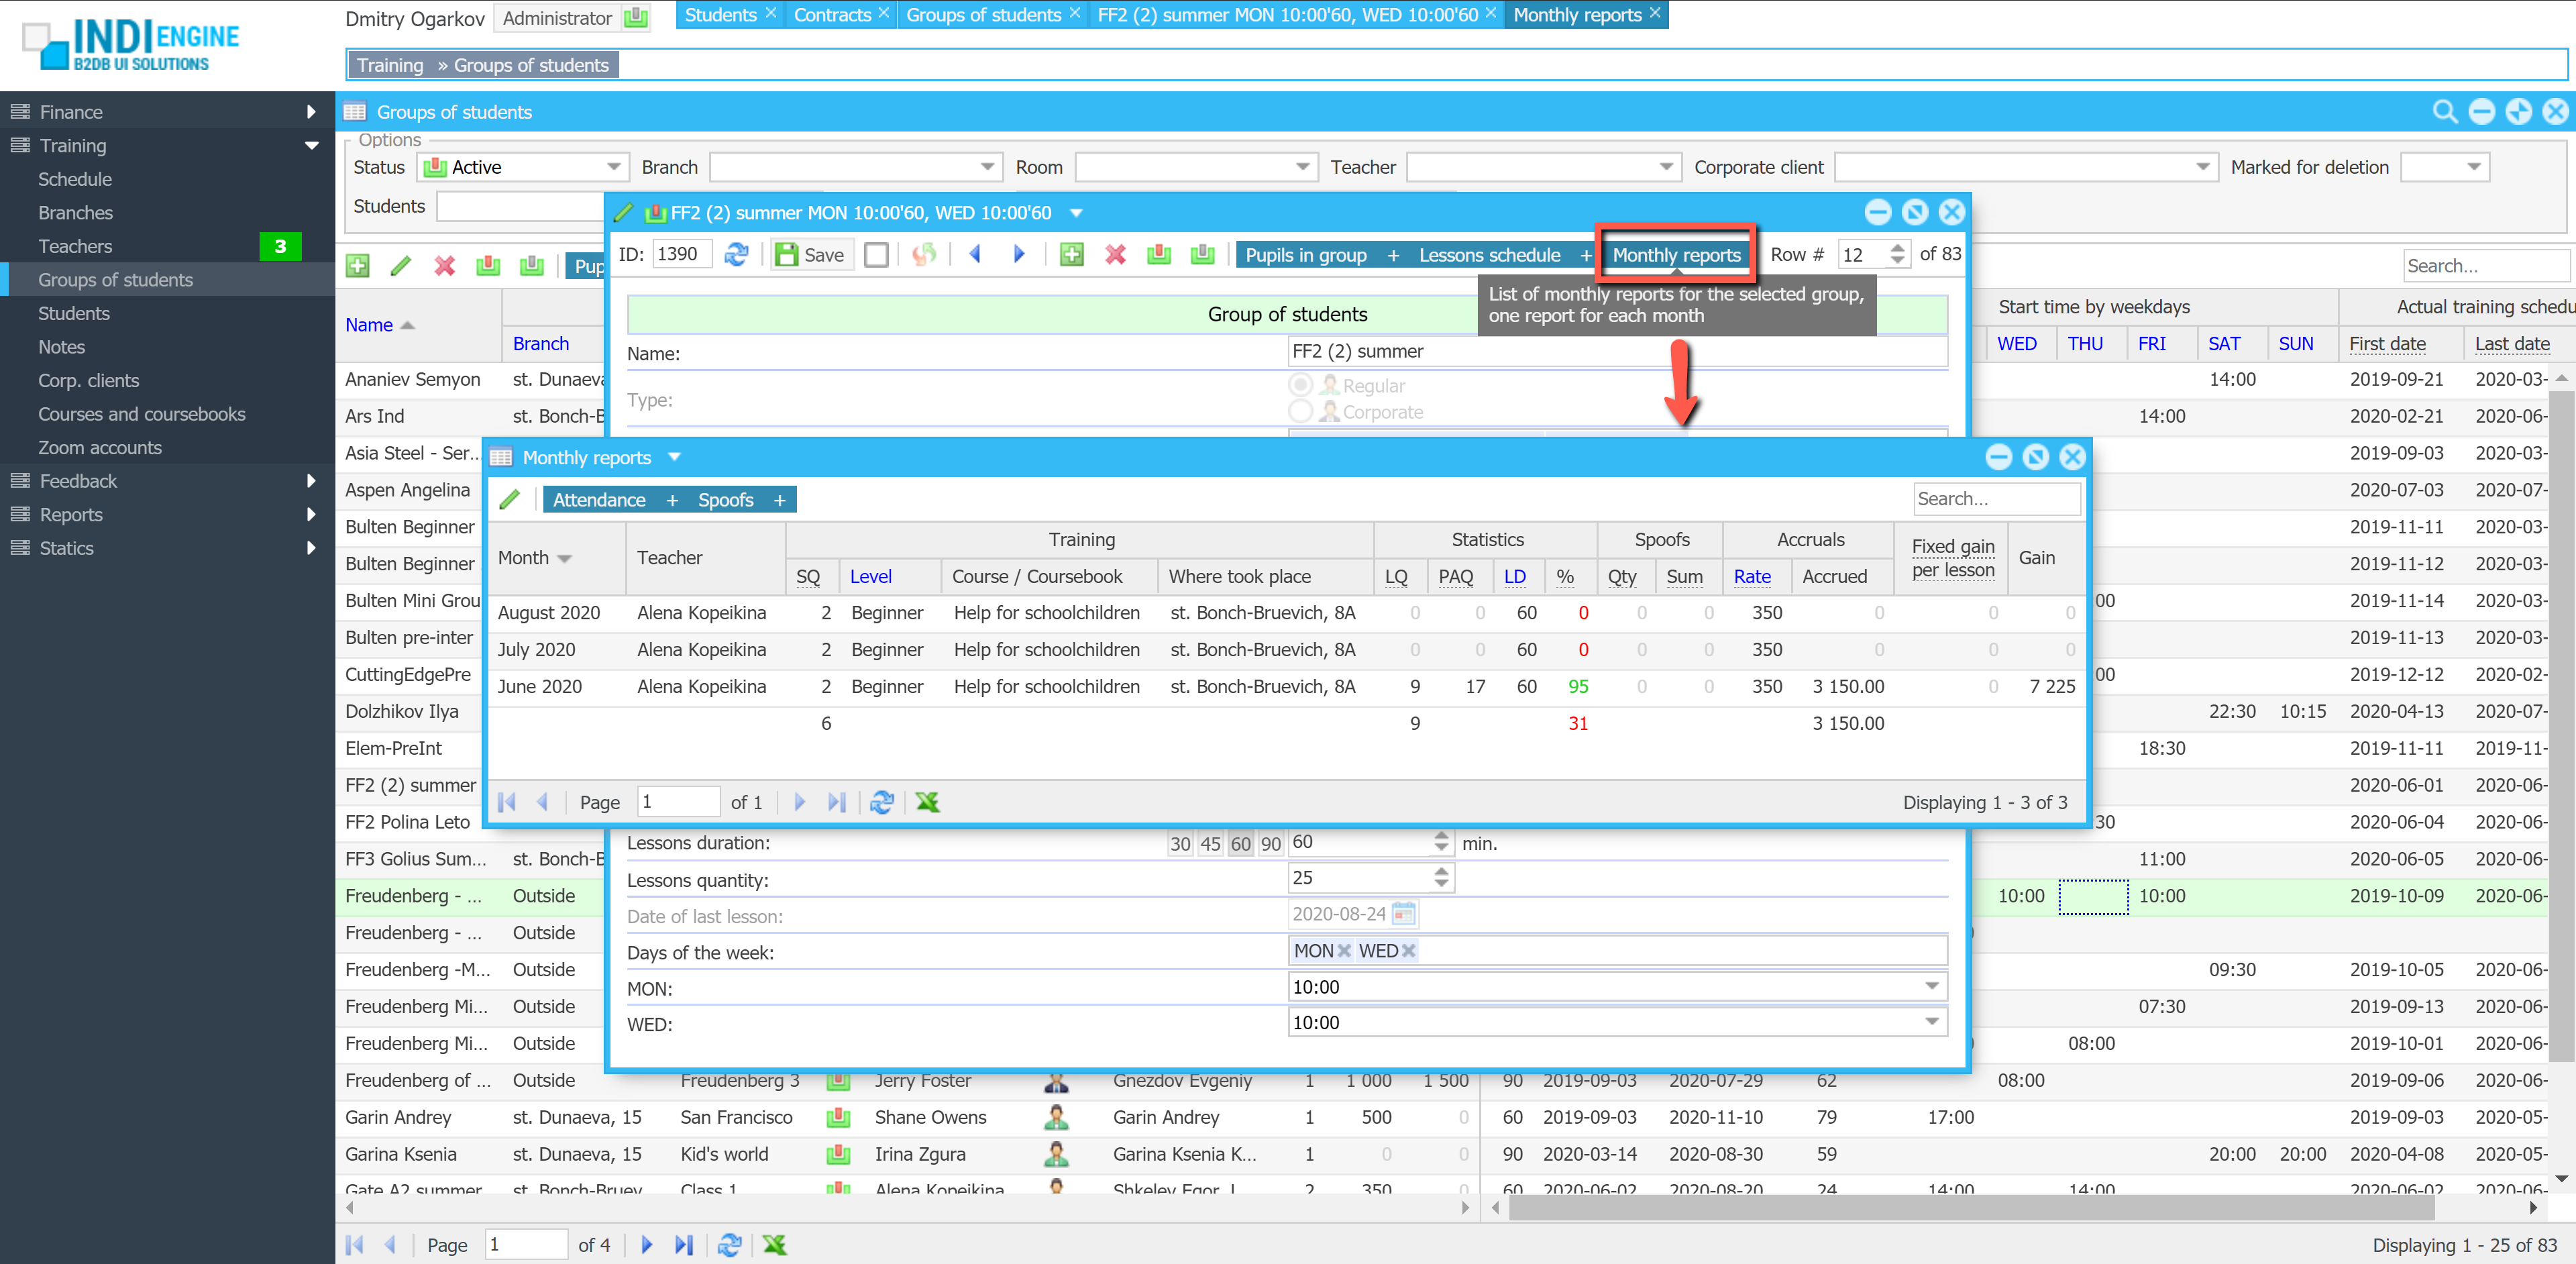This screenshot has width=2576, height=1264.
Task: Expand the MON time dropdown
Action: pos(1931,986)
